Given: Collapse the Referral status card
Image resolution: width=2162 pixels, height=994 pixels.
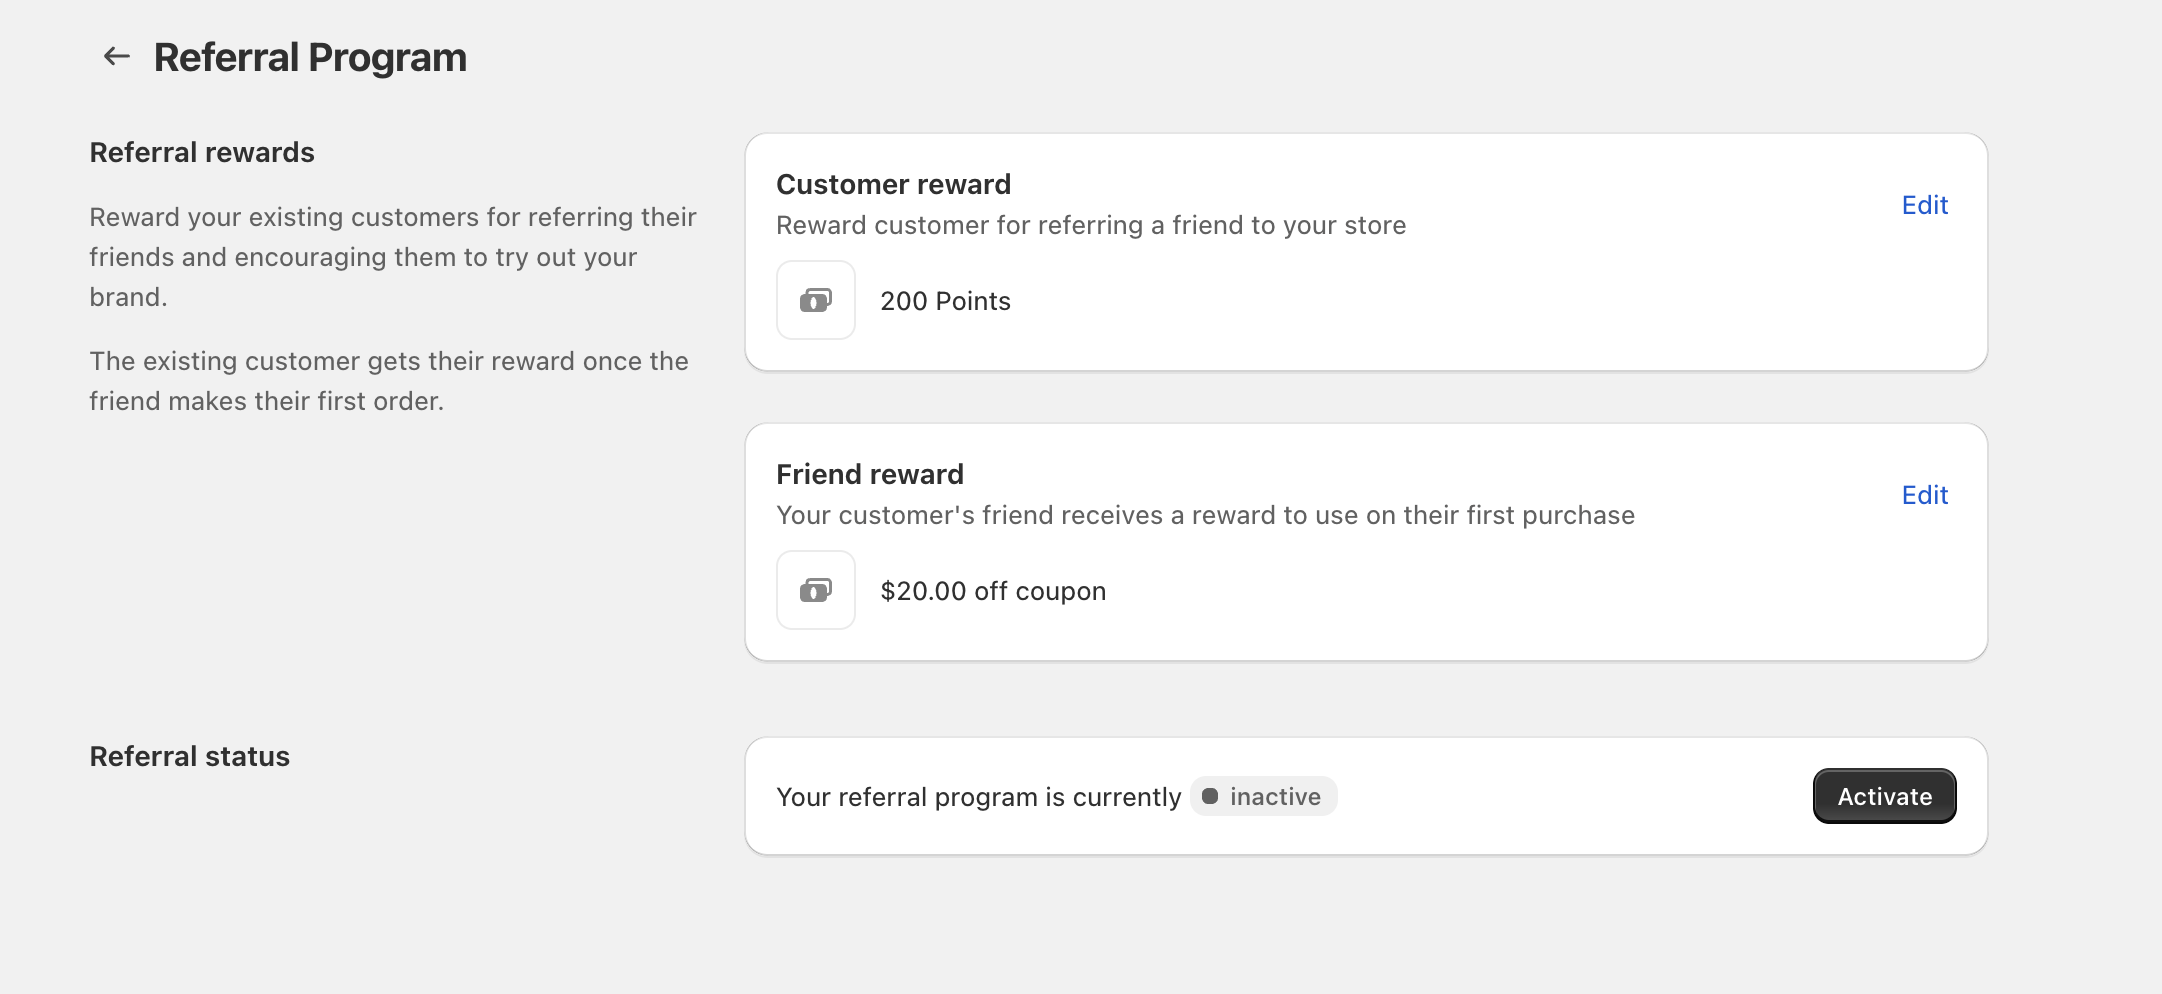Looking at the screenshot, I should click(x=1366, y=795).
